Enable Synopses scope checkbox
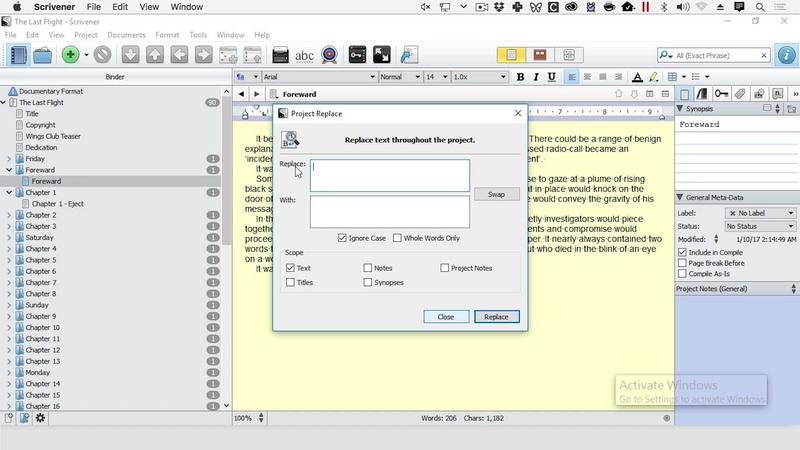 (368, 282)
